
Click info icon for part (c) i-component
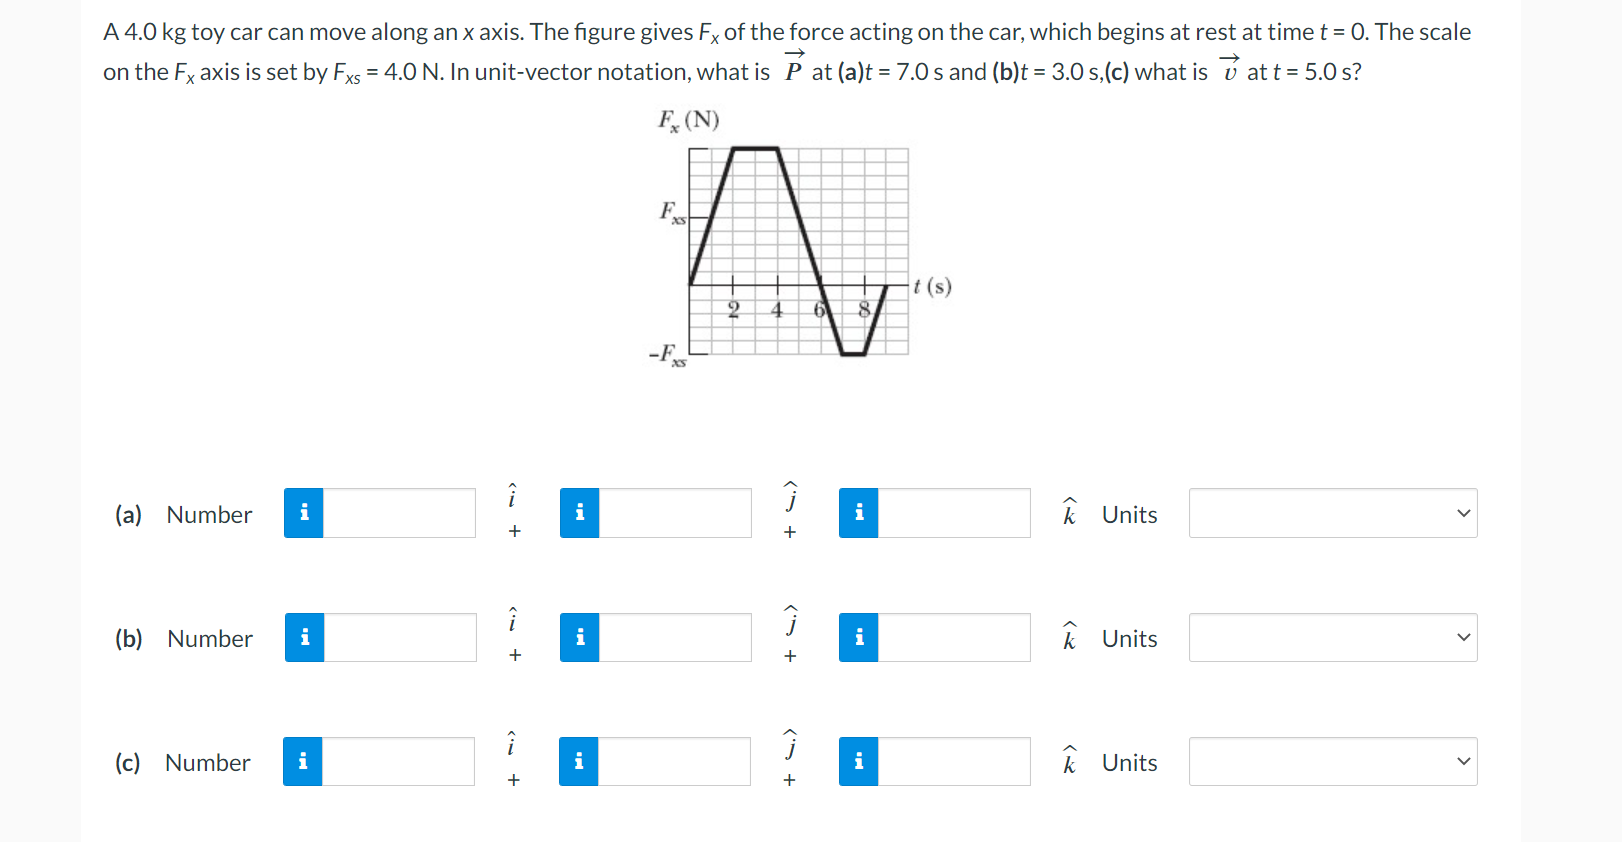302,761
